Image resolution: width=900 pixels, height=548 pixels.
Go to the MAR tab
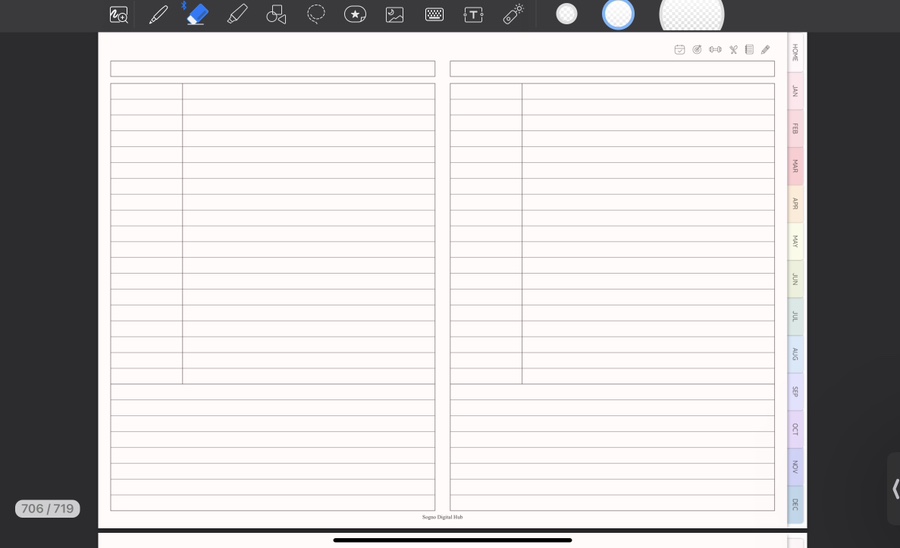click(x=795, y=166)
